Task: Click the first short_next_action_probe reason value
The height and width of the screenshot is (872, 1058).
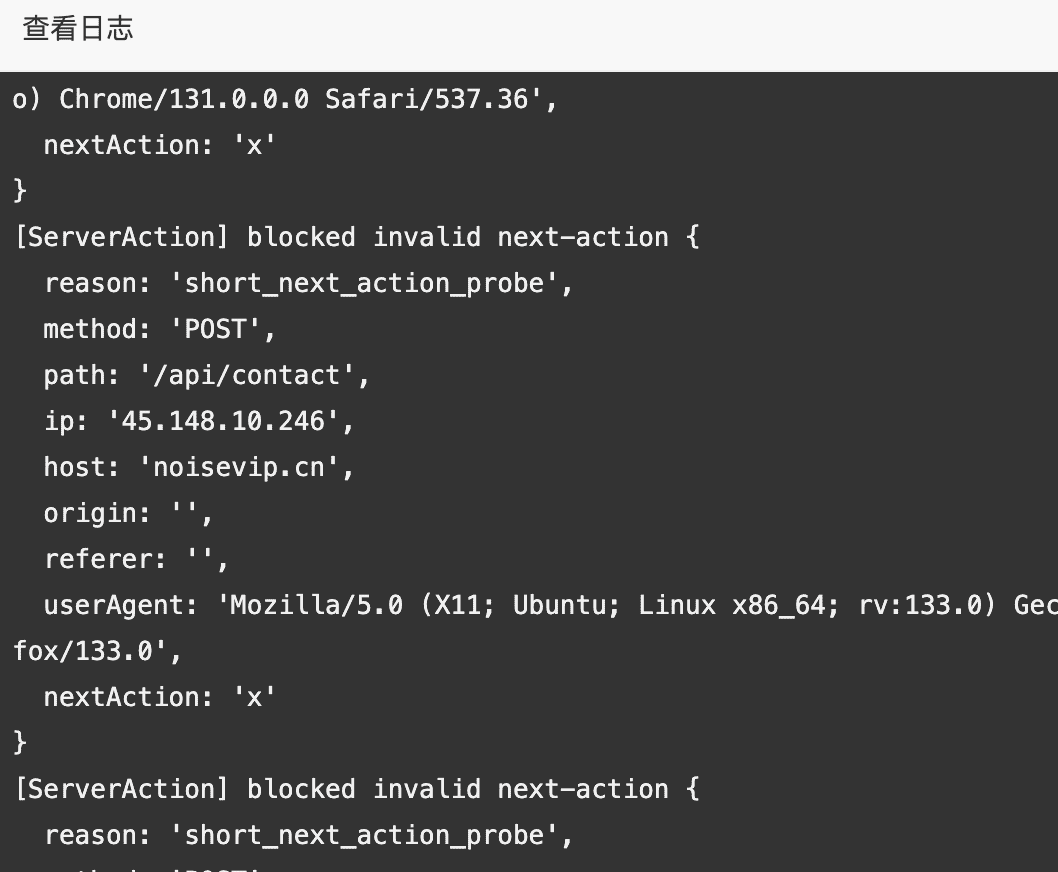Action: click(x=364, y=283)
